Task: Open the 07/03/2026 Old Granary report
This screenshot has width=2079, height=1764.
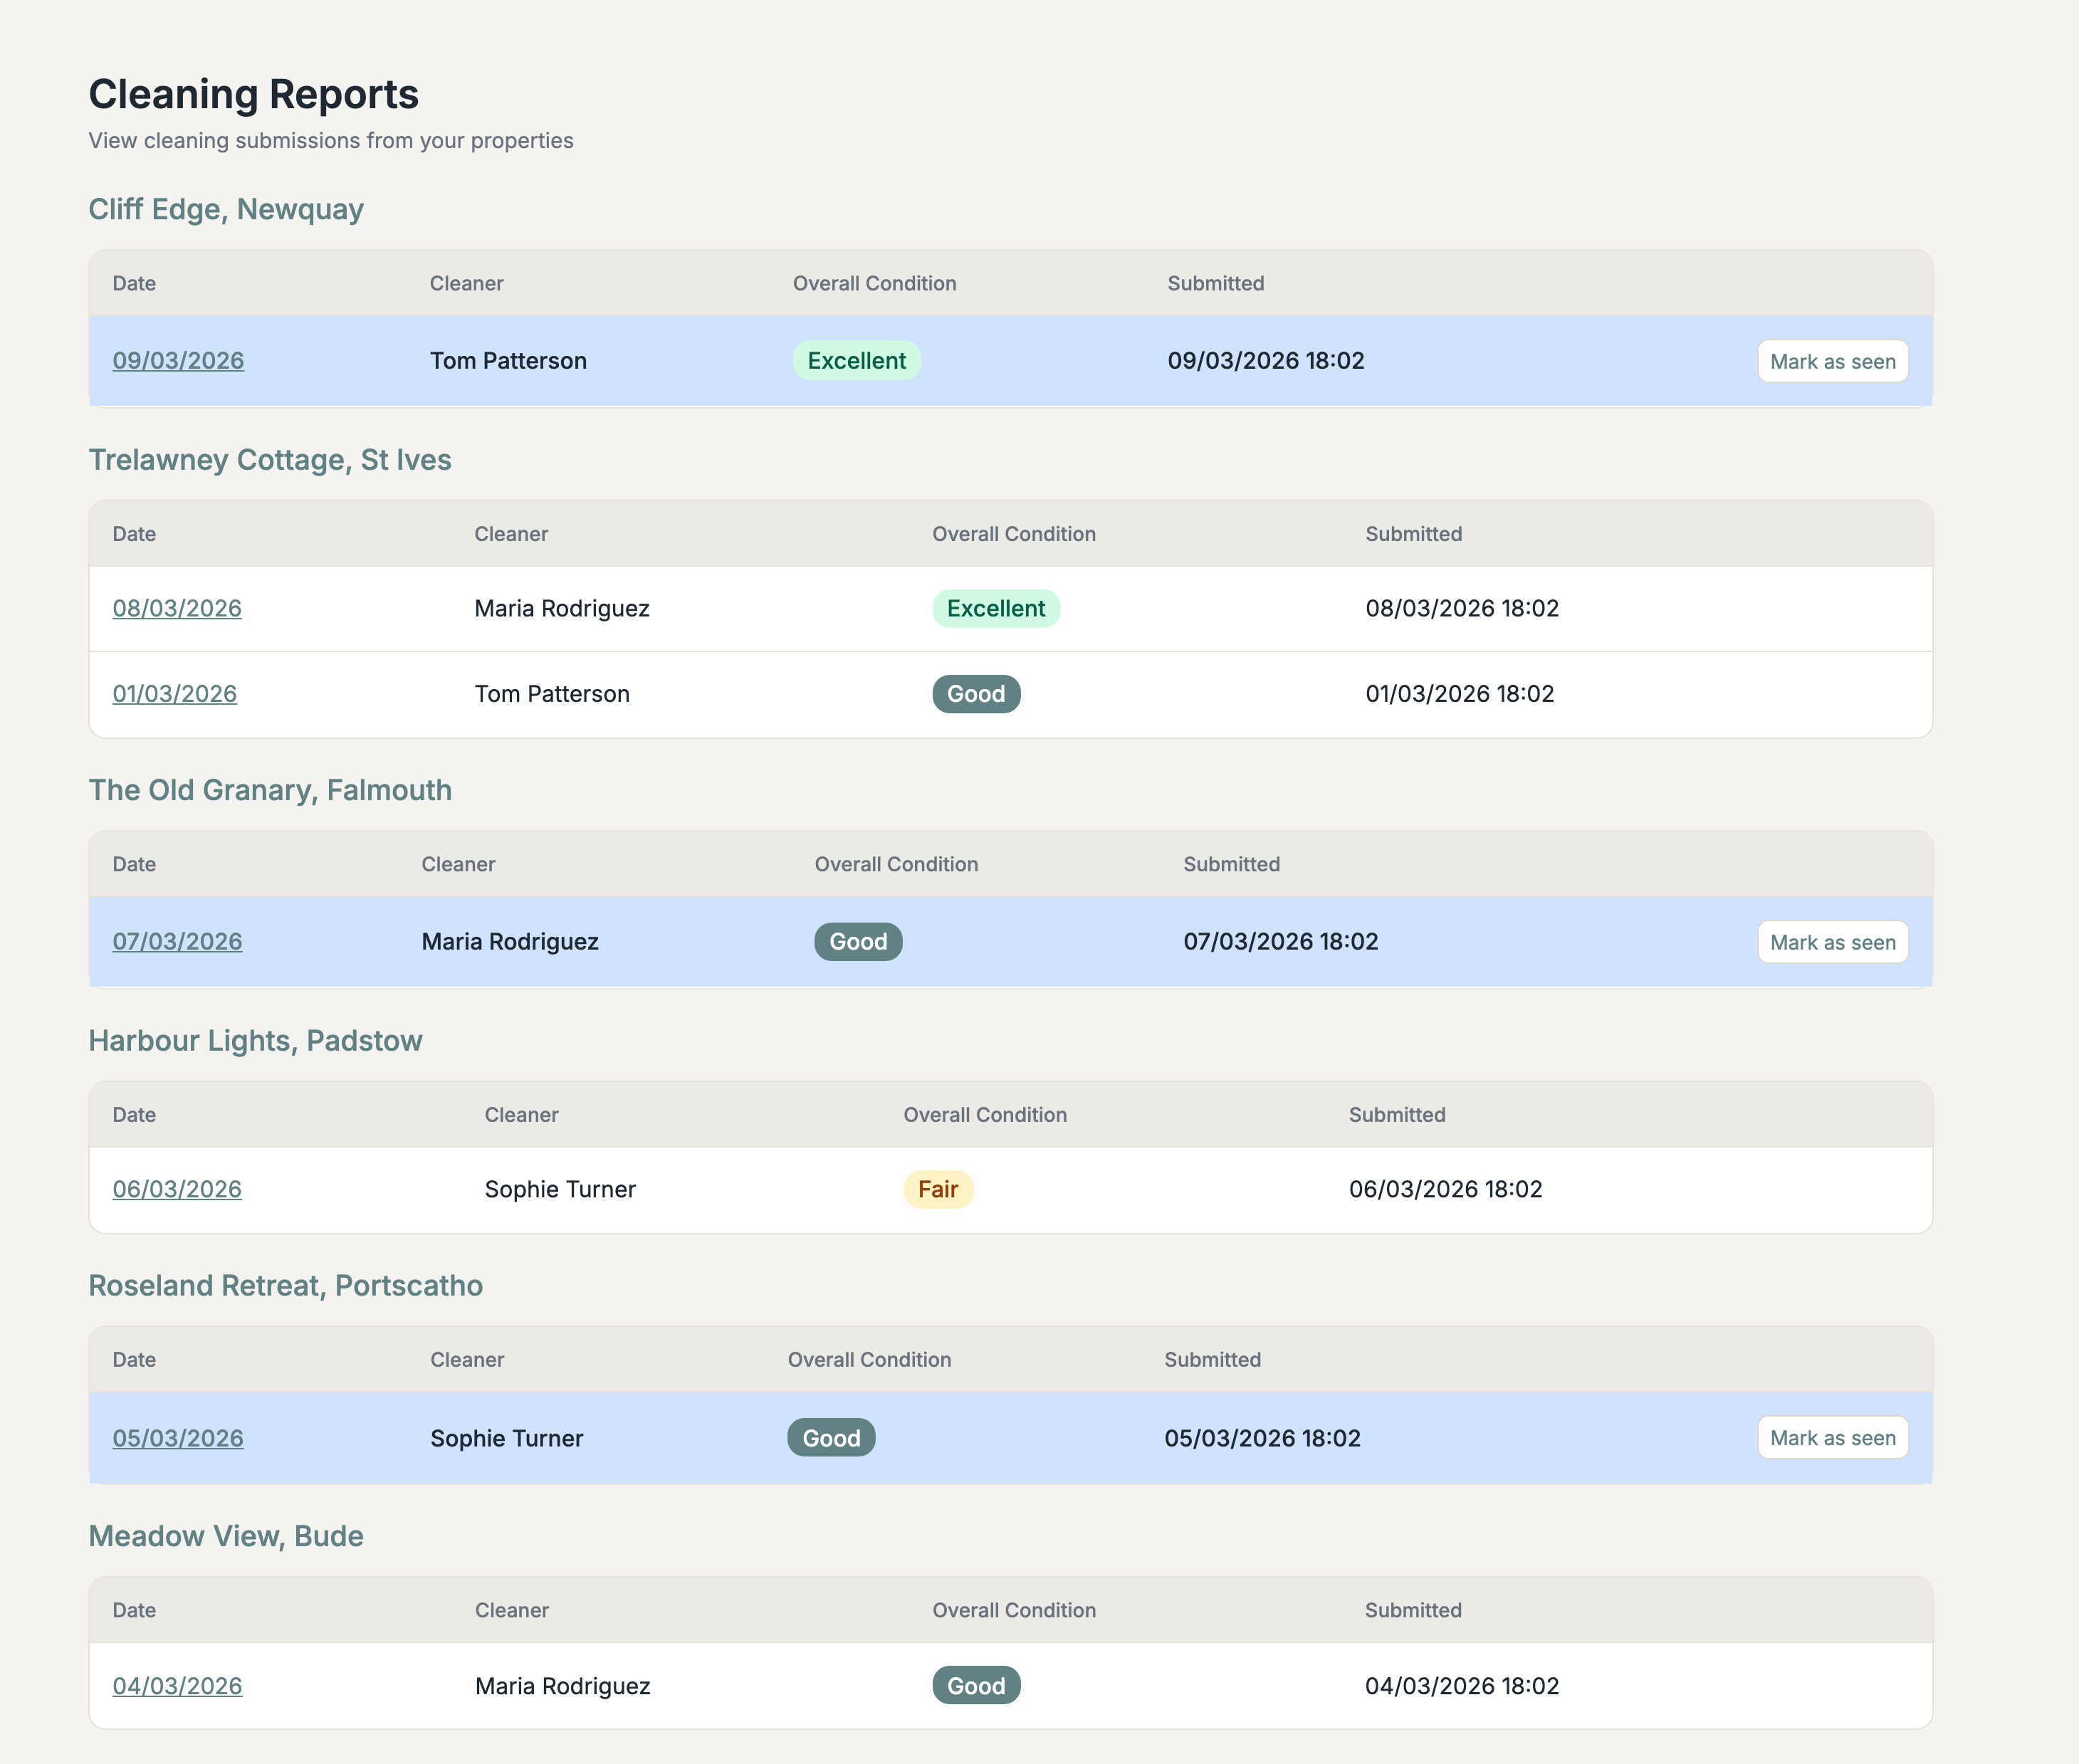Action: click(177, 941)
